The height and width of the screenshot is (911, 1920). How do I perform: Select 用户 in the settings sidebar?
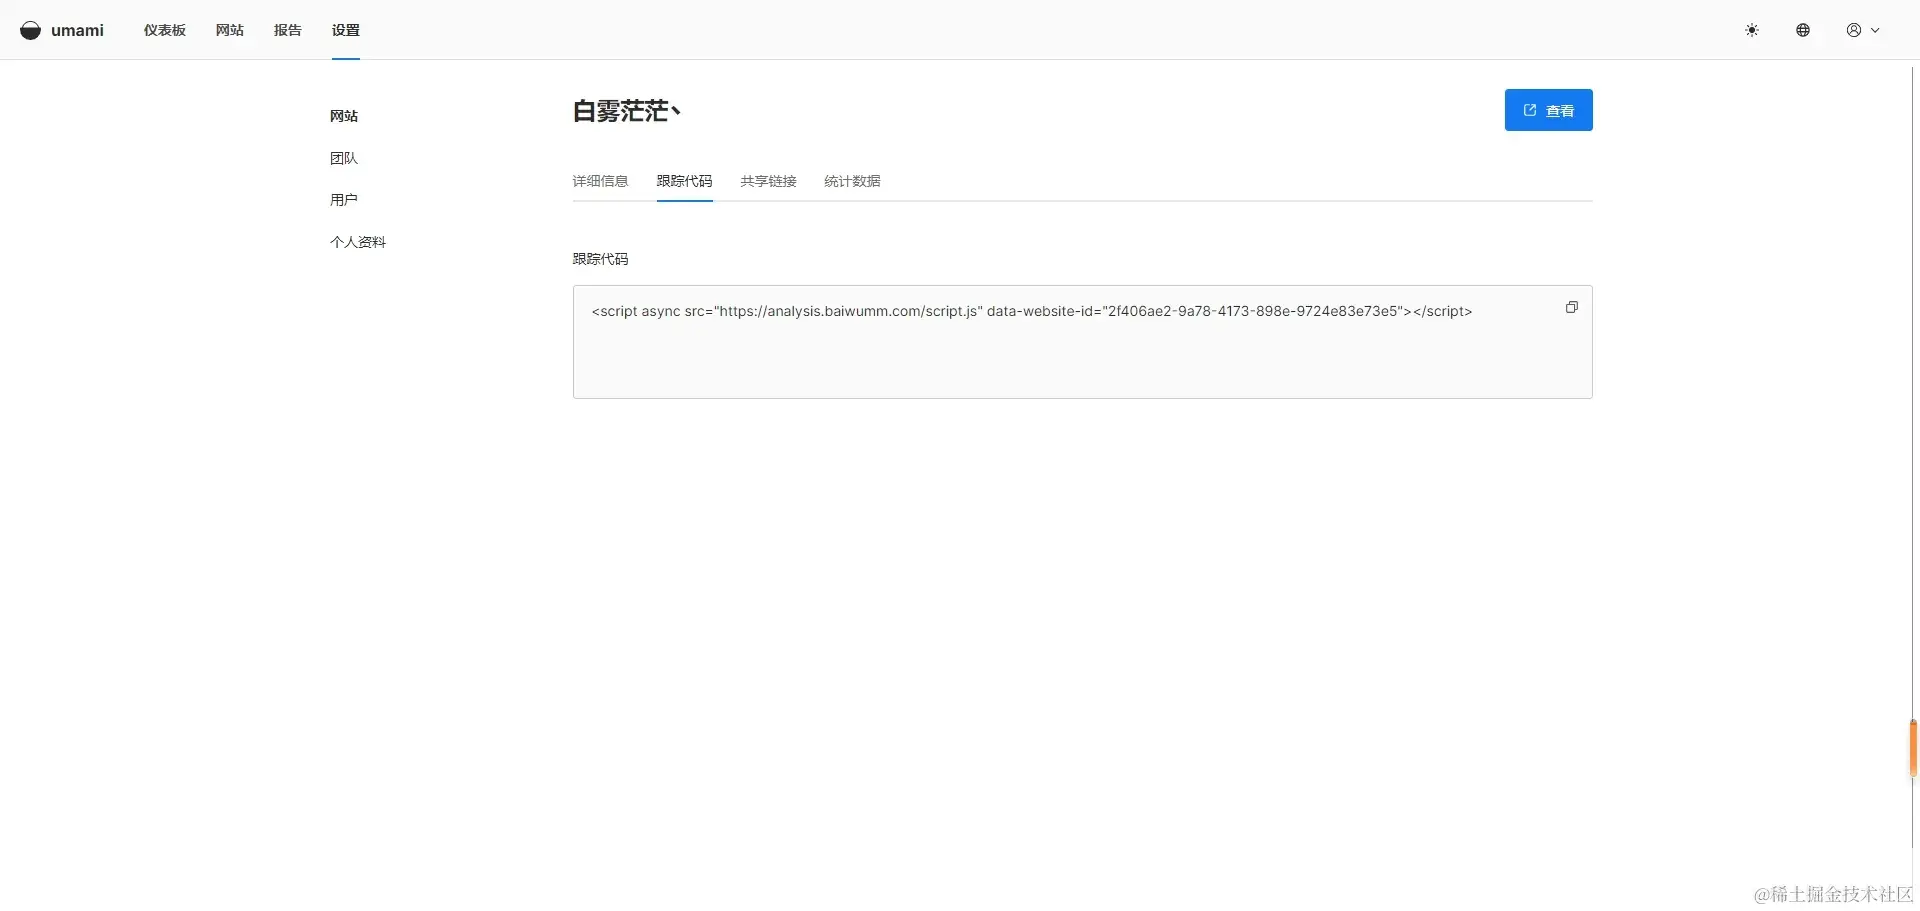(344, 200)
